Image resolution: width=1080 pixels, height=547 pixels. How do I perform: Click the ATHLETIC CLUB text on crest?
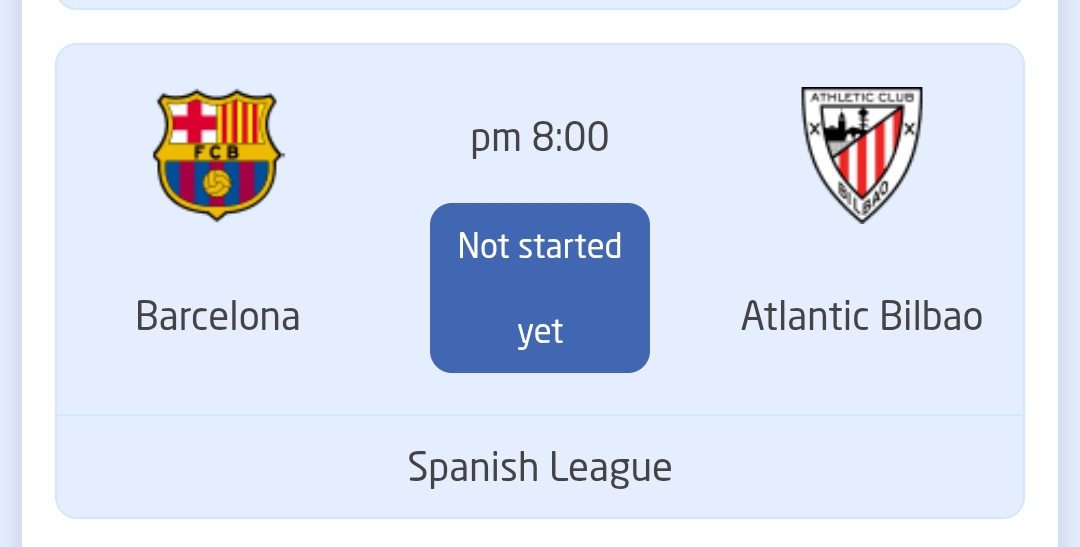862,98
